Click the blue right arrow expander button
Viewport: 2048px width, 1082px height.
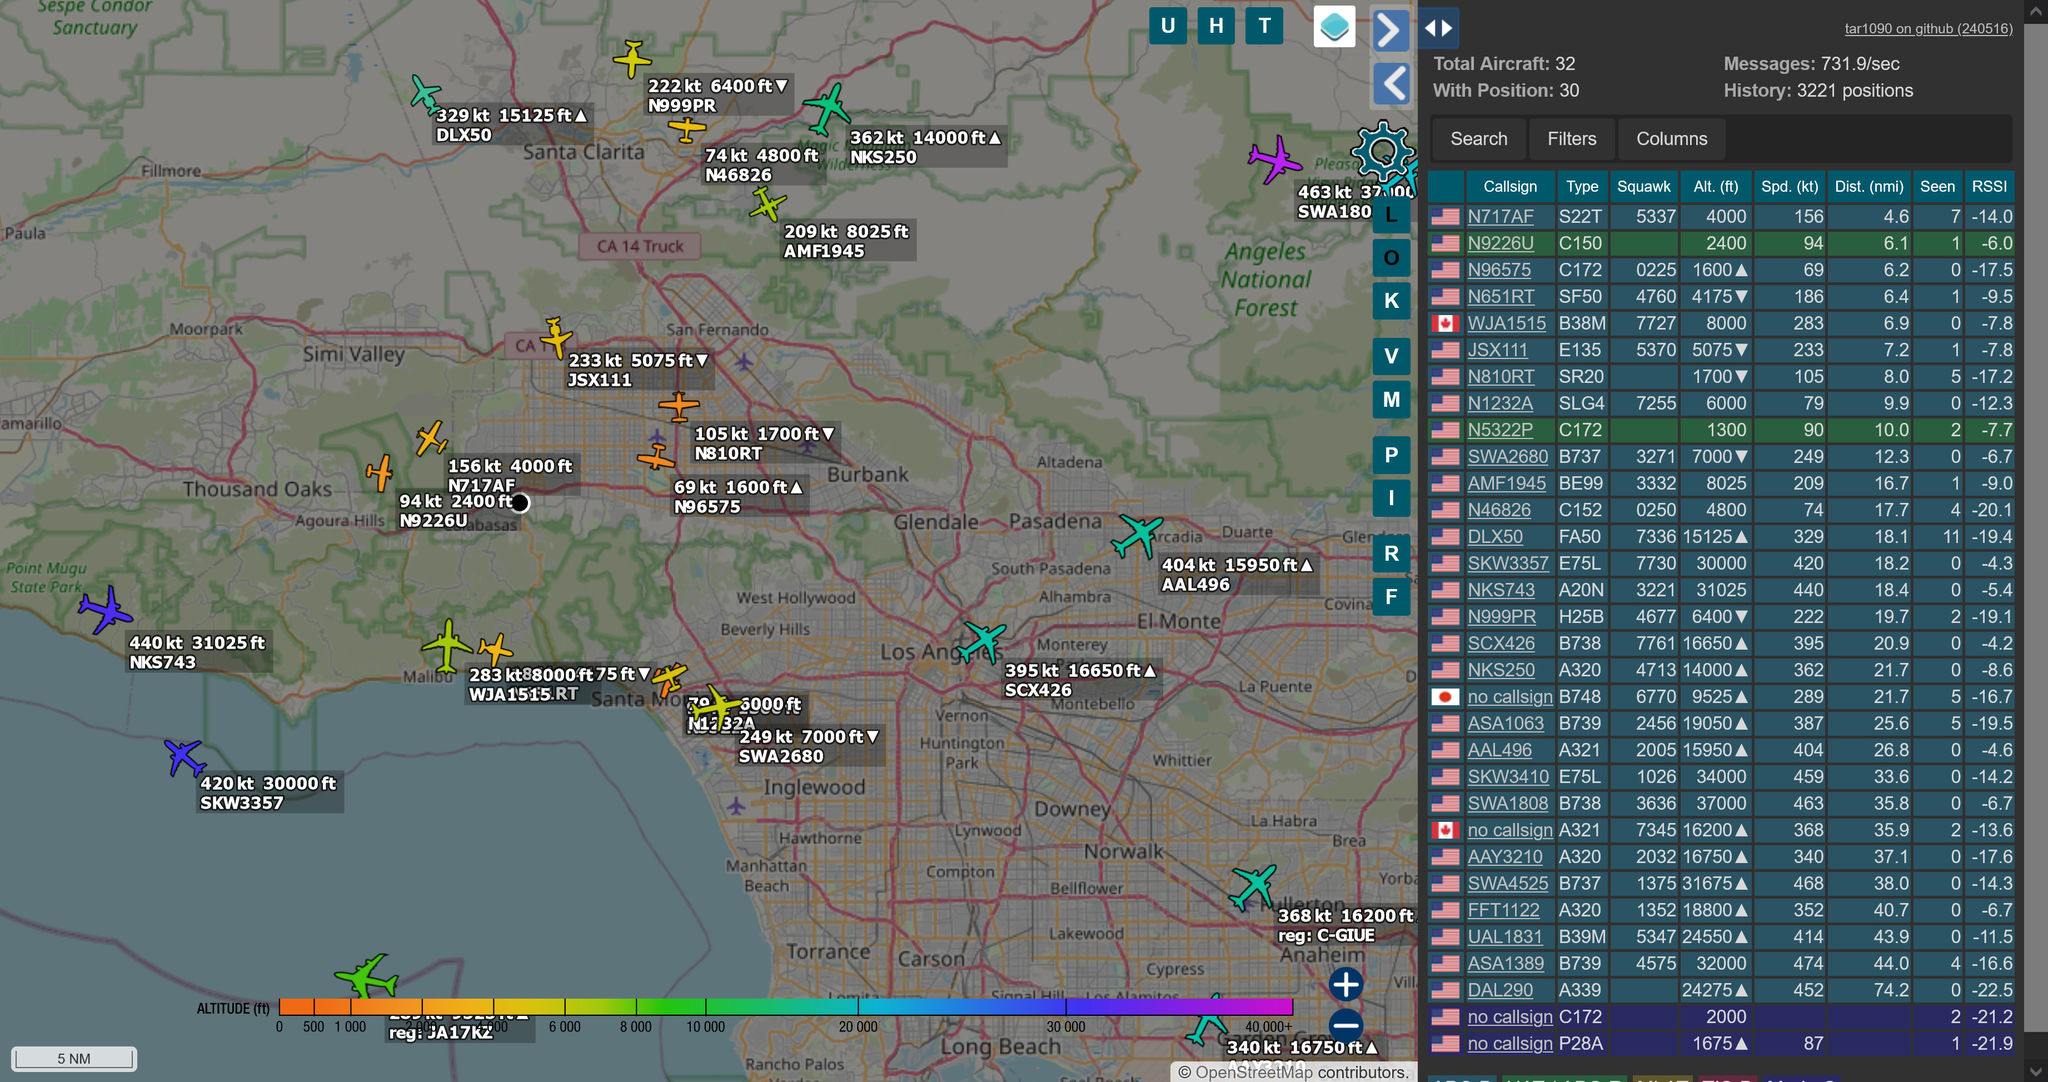(x=1391, y=31)
